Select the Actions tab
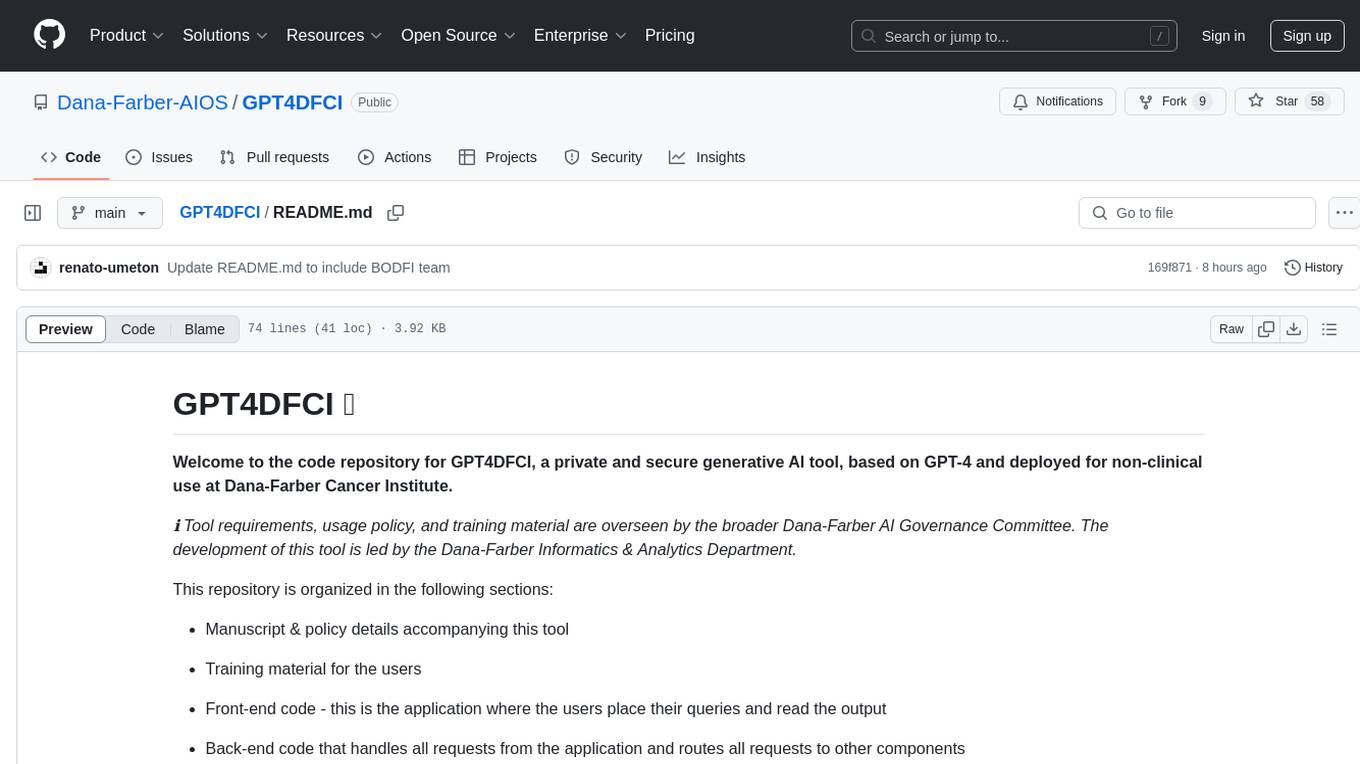 395,157
